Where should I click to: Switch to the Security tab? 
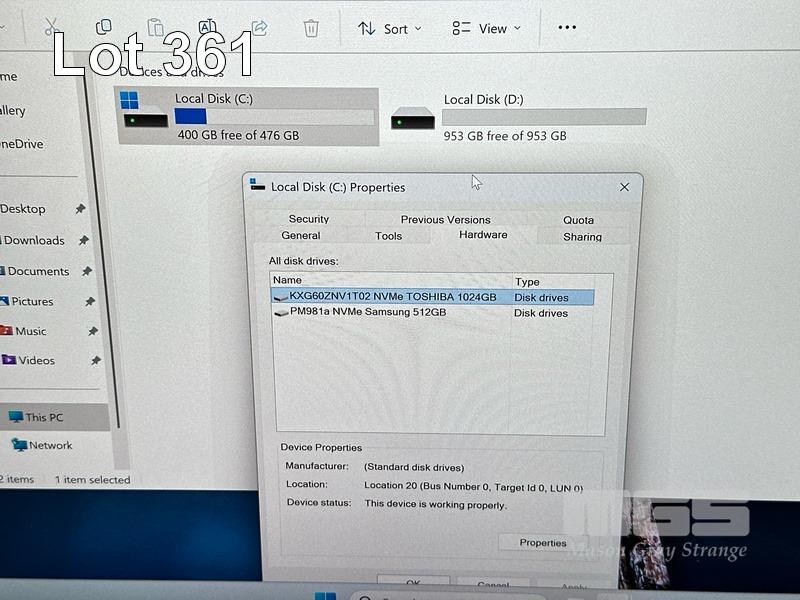pyautogui.click(x=309, y=219)
